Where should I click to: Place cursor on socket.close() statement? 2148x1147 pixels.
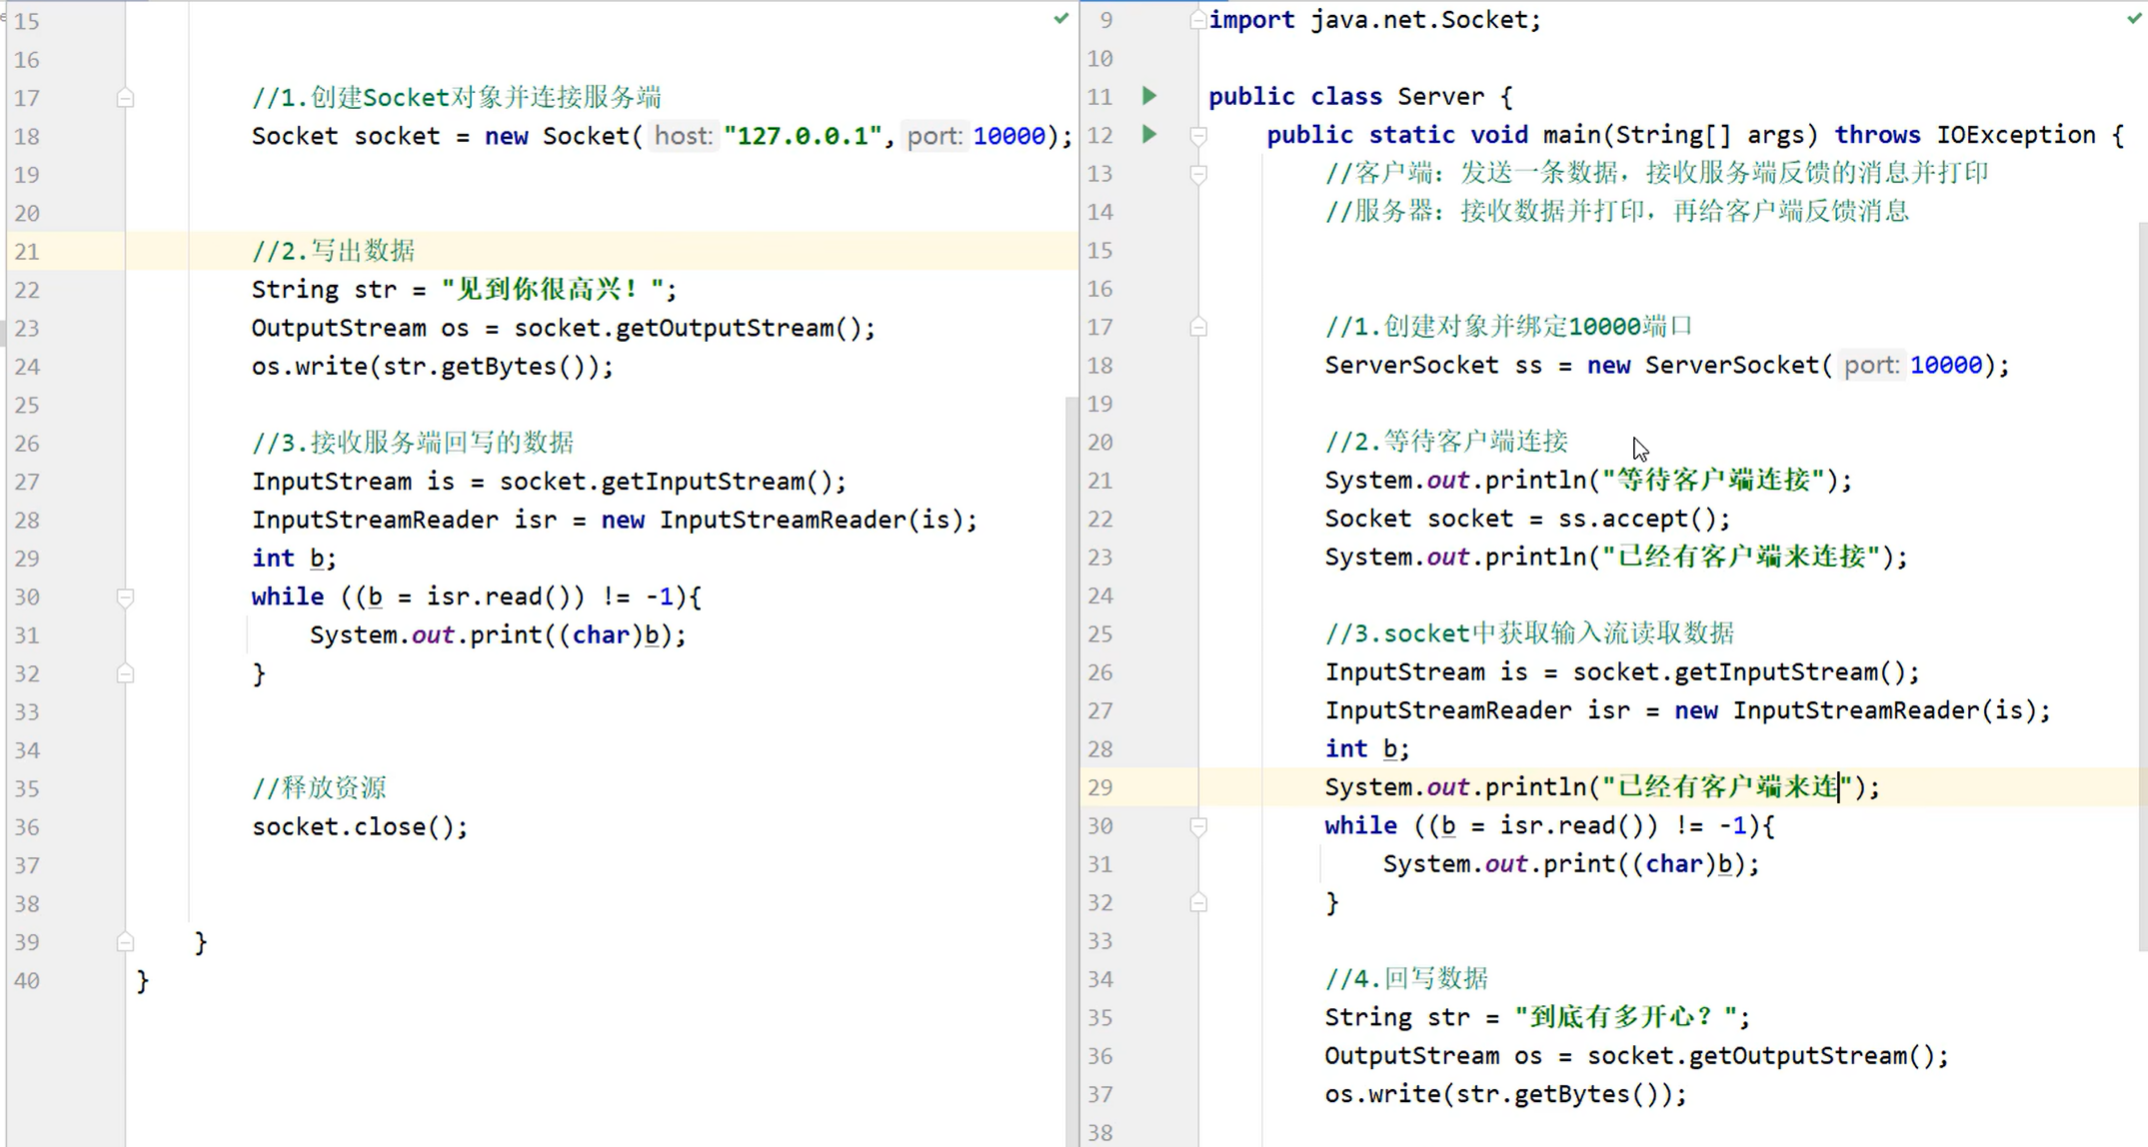pyautogui.click(x=358, y=827)
